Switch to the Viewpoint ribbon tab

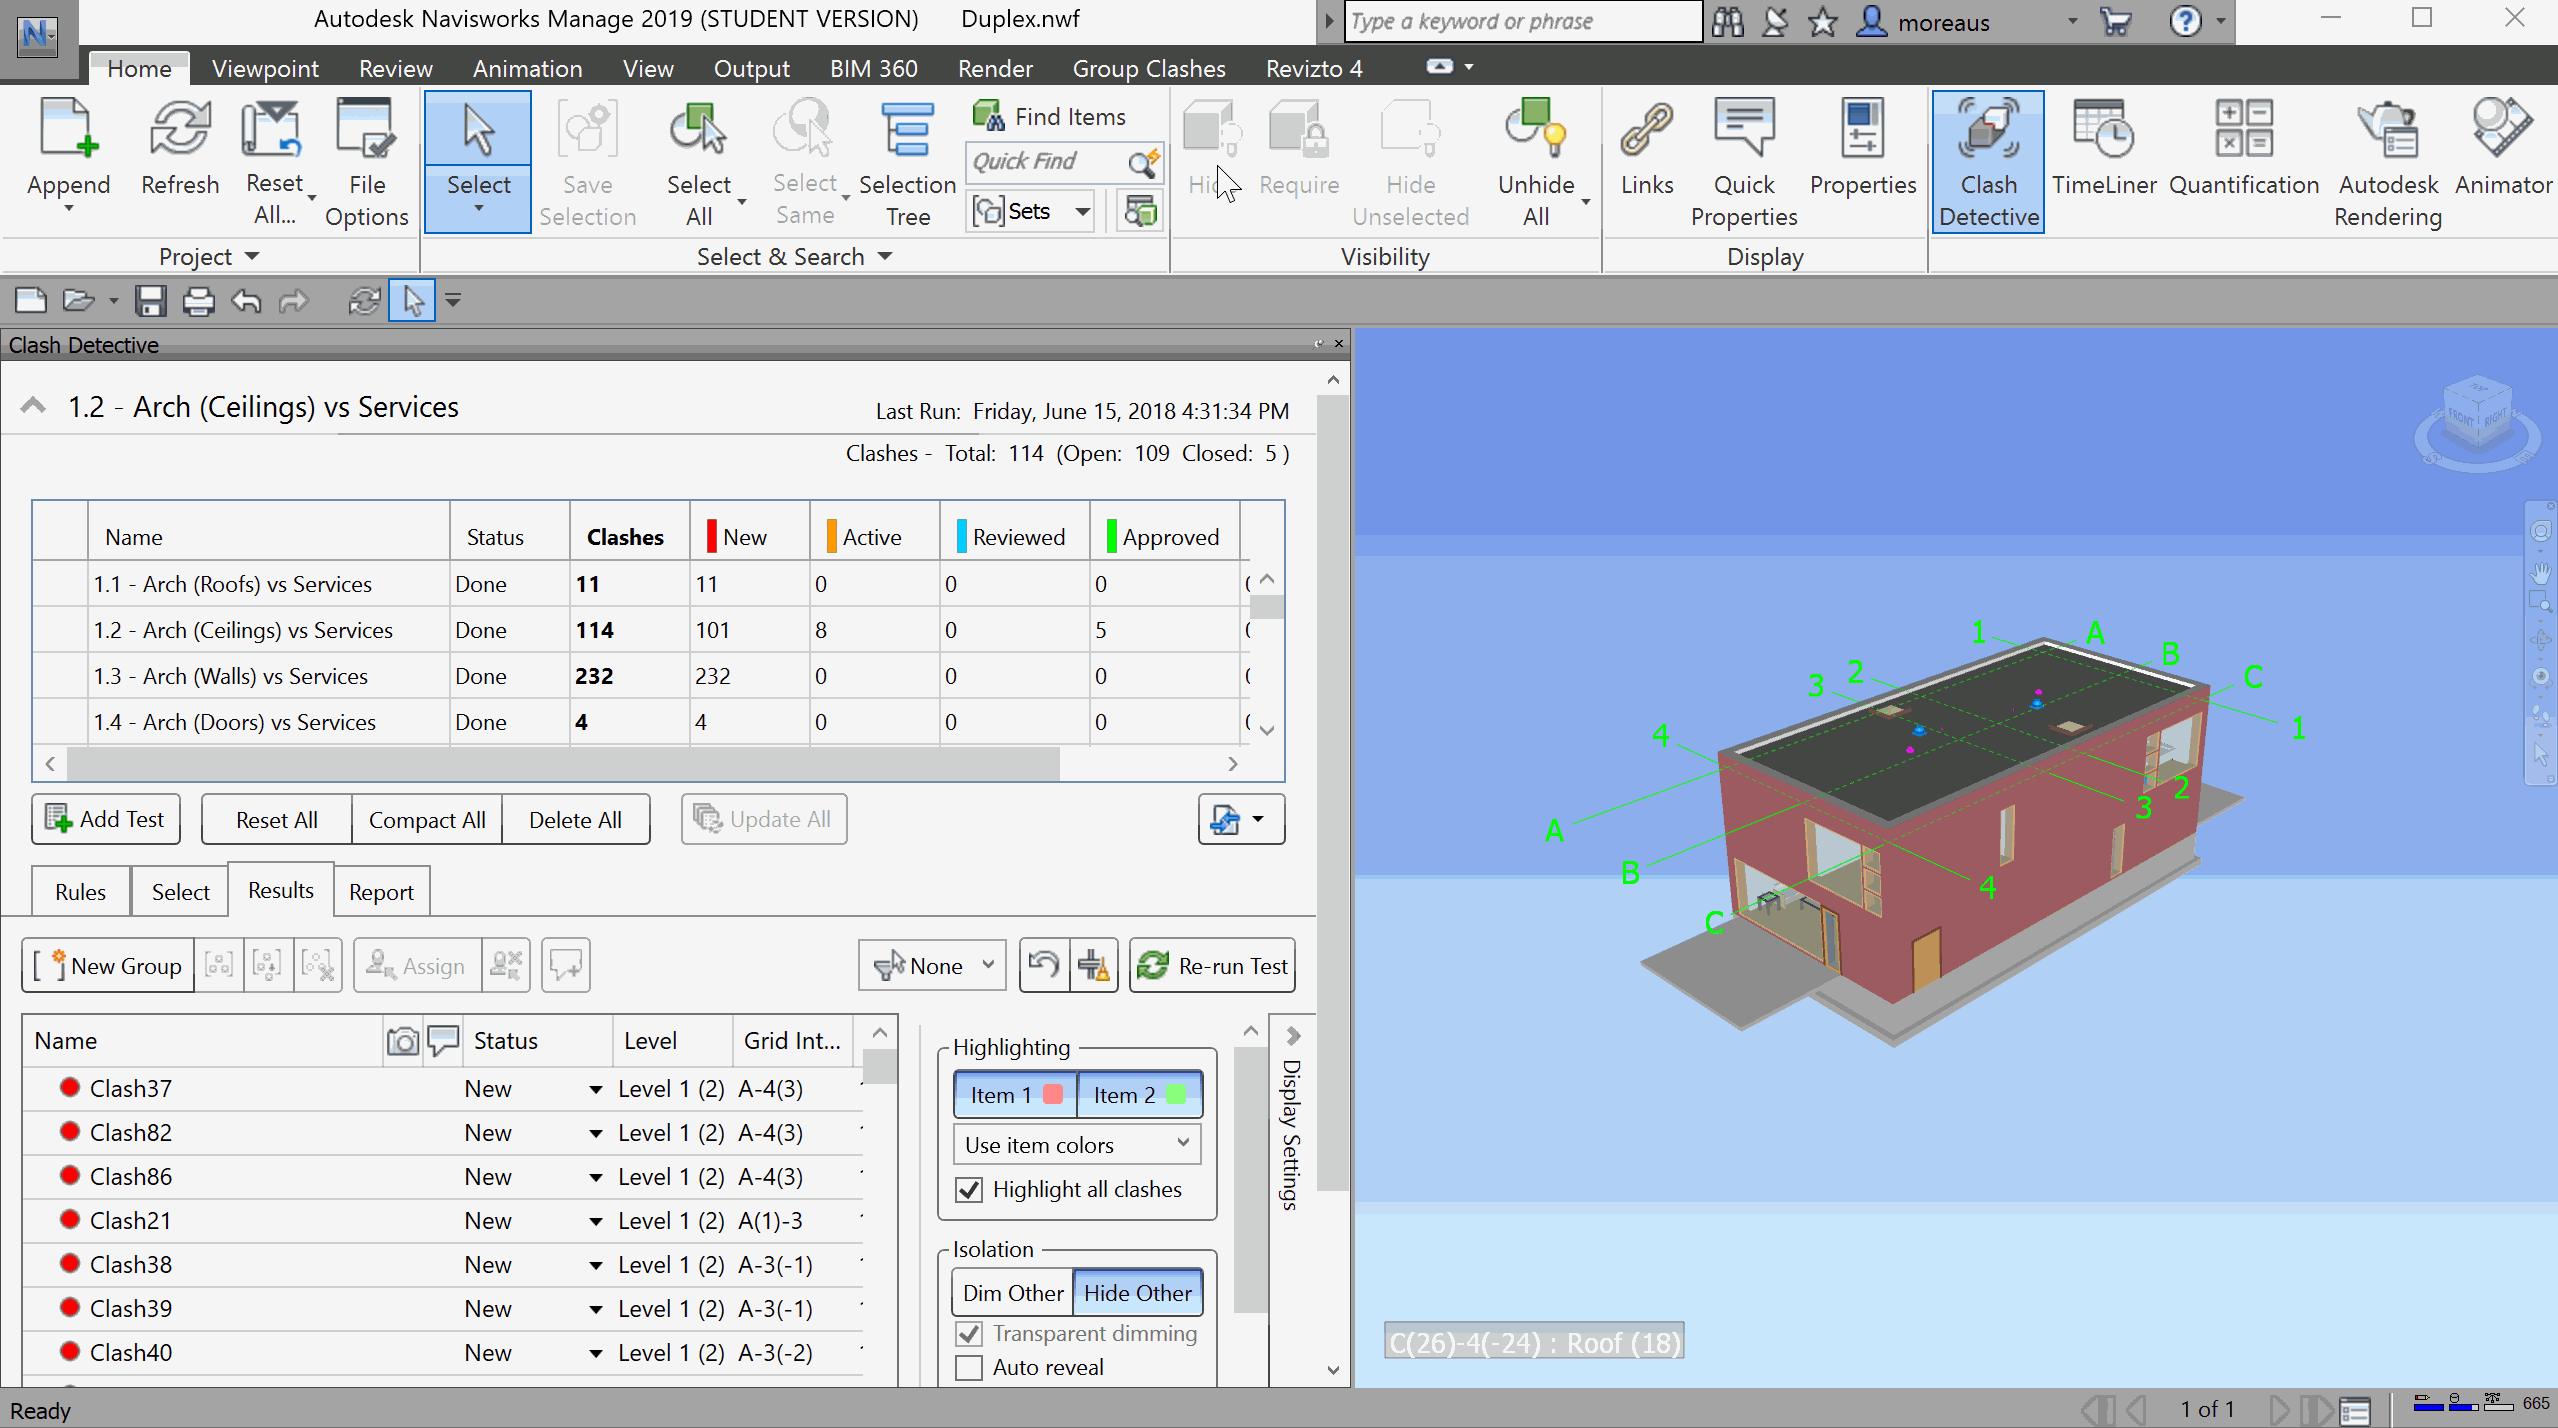tap(265, 69)
